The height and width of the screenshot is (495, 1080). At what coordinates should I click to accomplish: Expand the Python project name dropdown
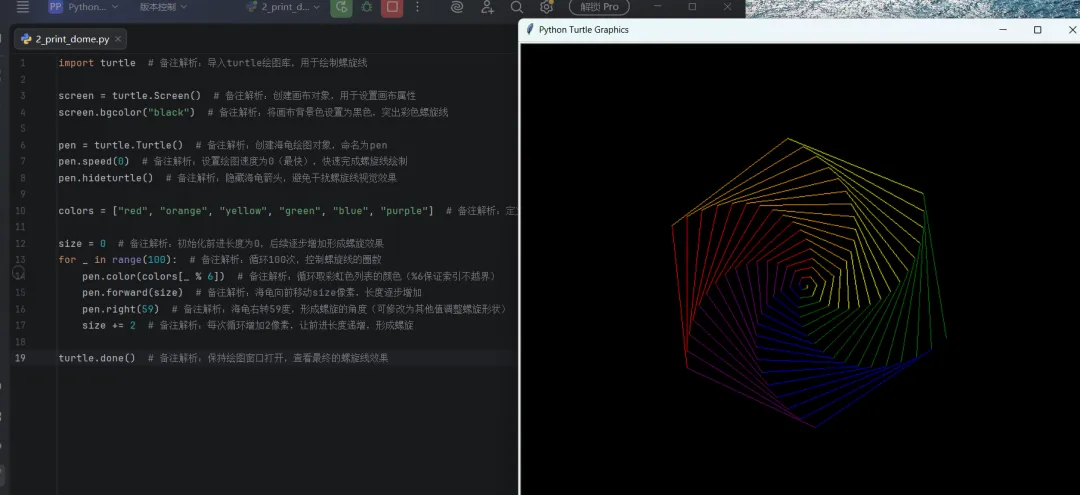93,7
